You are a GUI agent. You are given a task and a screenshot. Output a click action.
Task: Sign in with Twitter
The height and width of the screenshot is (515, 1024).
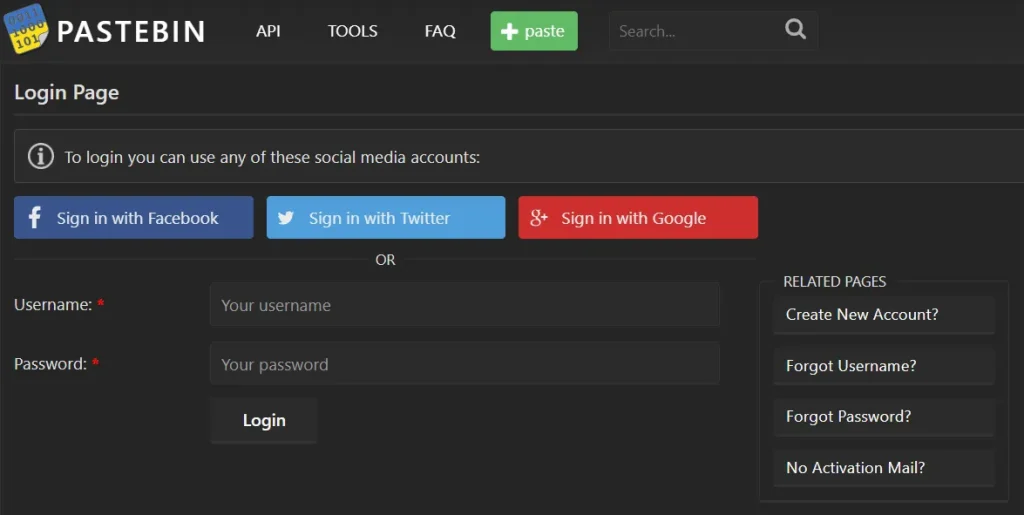tap(386, 217)
